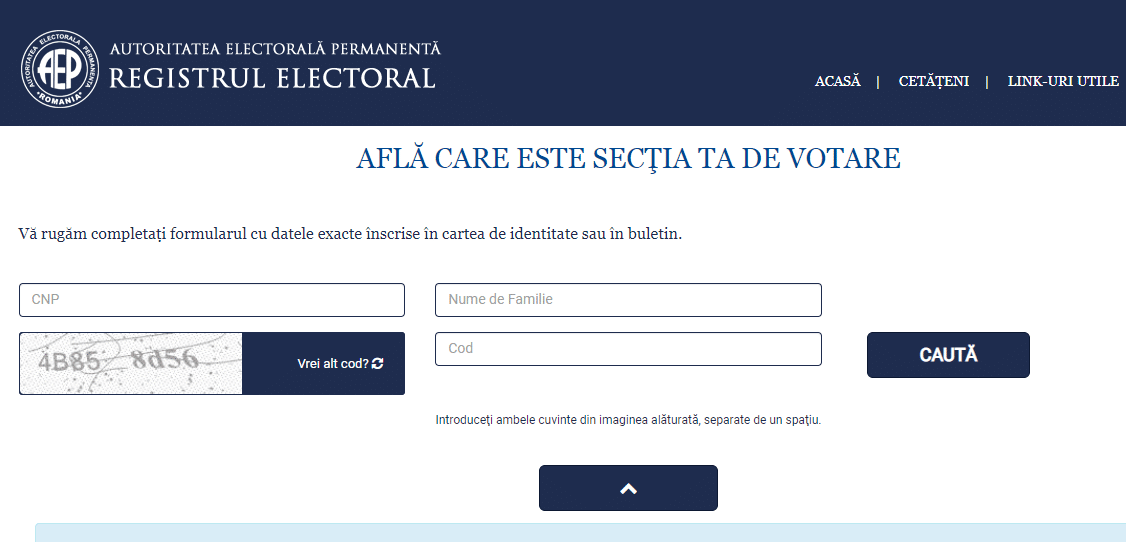
Task: Focus the CNP input field
Action: [x=212, y=300]
